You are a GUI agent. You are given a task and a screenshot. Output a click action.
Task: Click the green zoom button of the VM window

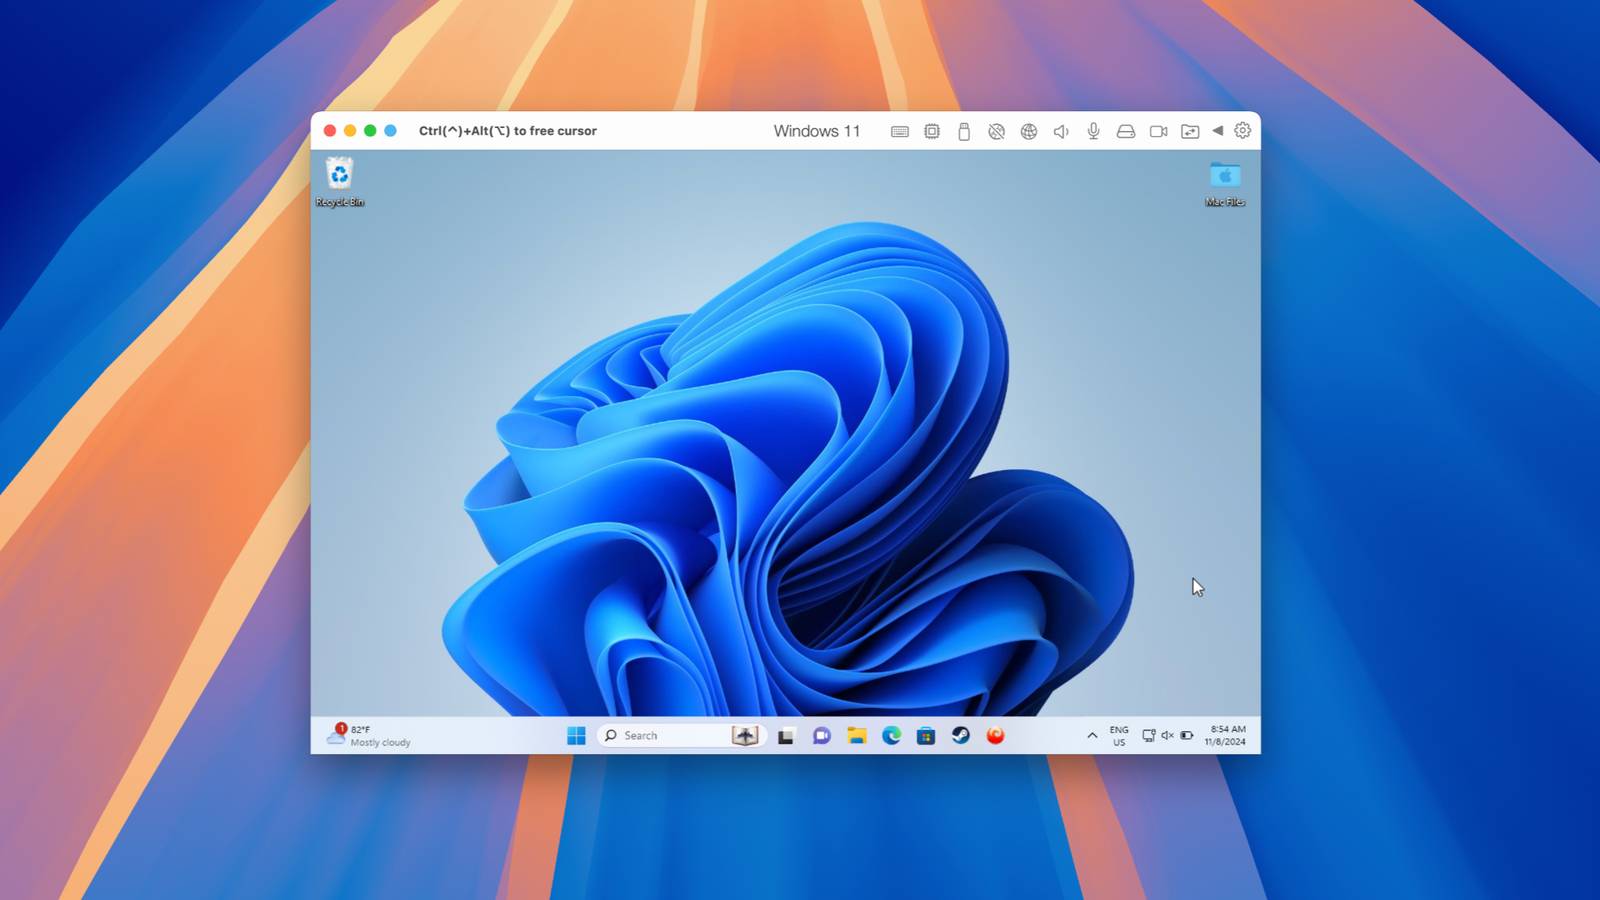[x=370, y=131]
